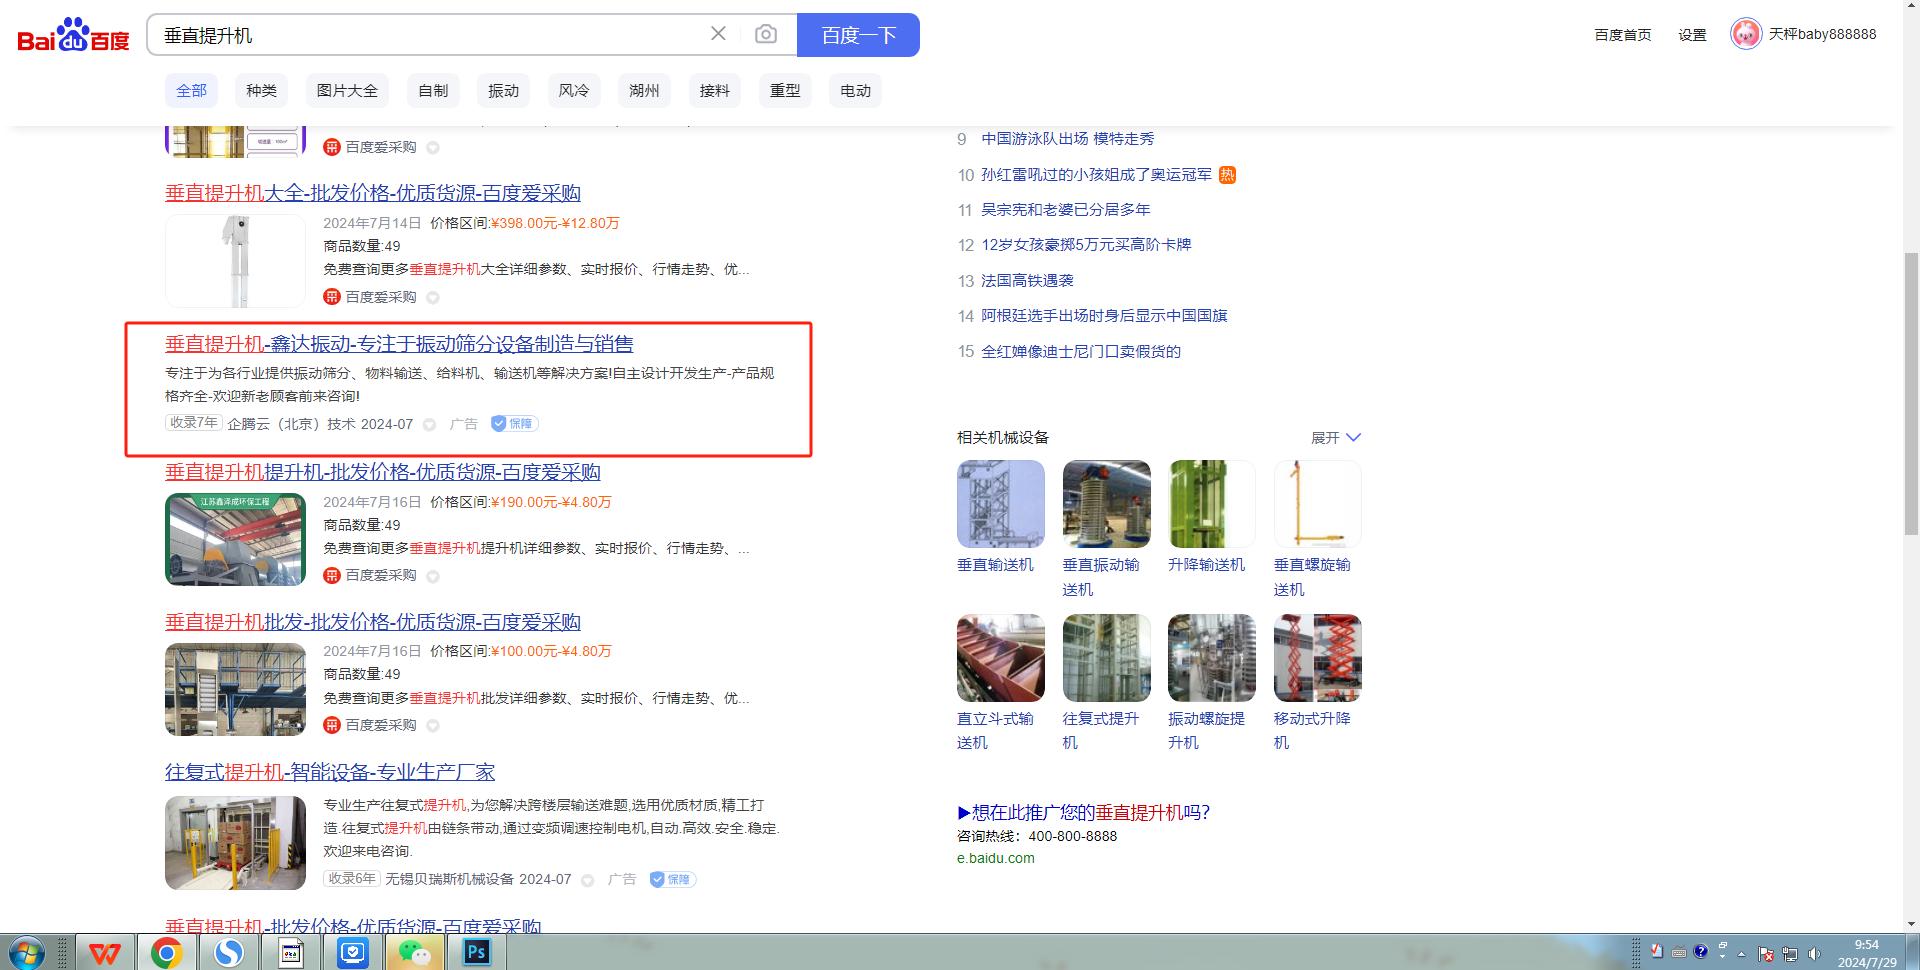Select the 全部 filter tab

point(191,91)
